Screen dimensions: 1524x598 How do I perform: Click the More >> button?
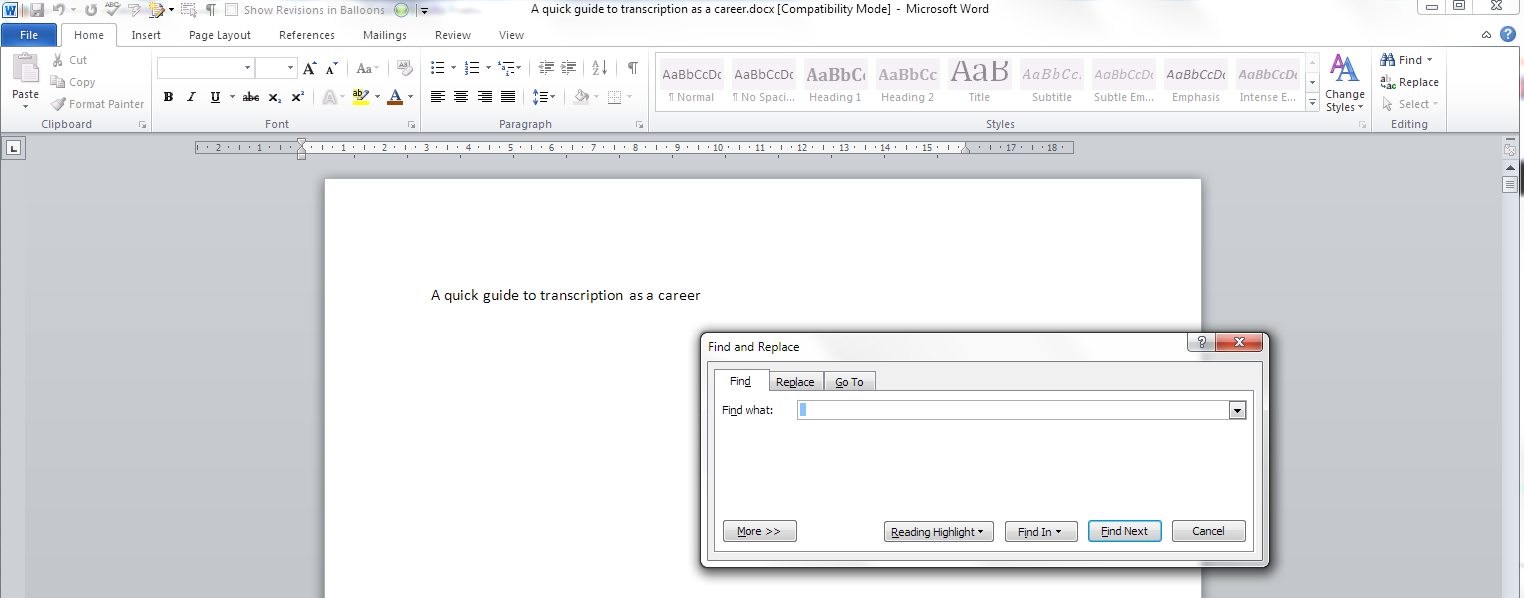[x=759, y=532]
